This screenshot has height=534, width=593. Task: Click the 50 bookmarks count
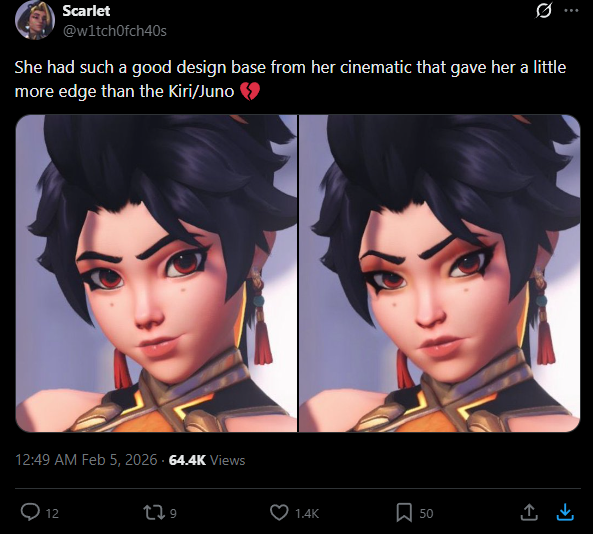click(x=426, y=514)
